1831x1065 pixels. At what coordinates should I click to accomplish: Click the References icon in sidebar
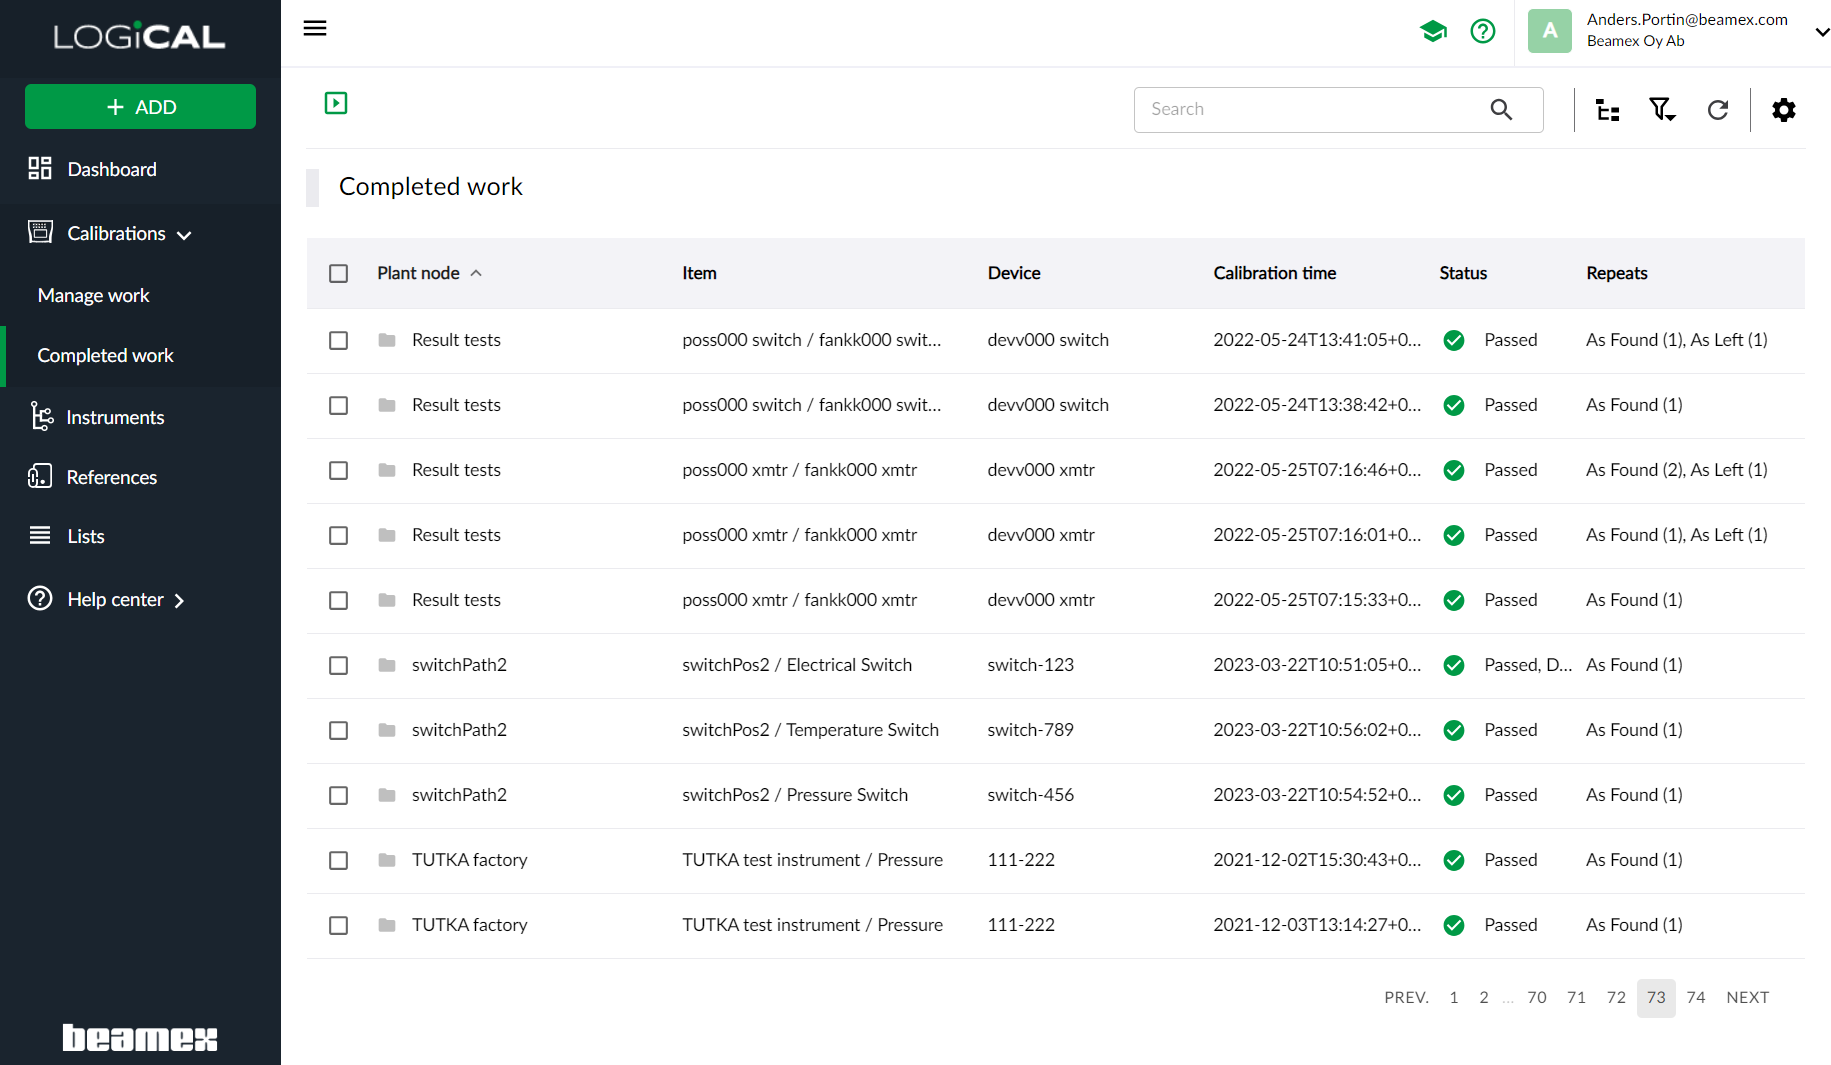[x=40, y=476]
